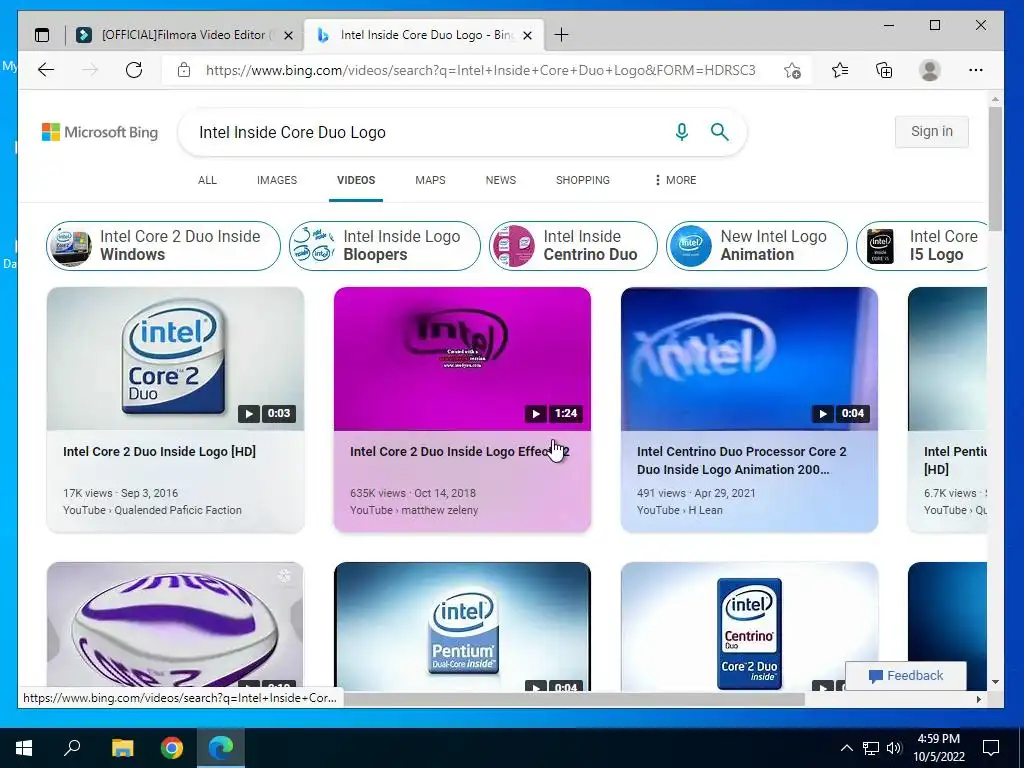Launch Google Chrome from taskbar

[172, 748]
